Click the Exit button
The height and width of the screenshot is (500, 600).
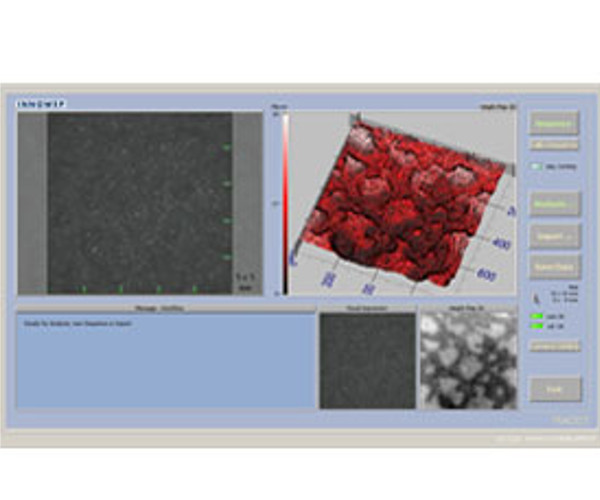point(553,389)
